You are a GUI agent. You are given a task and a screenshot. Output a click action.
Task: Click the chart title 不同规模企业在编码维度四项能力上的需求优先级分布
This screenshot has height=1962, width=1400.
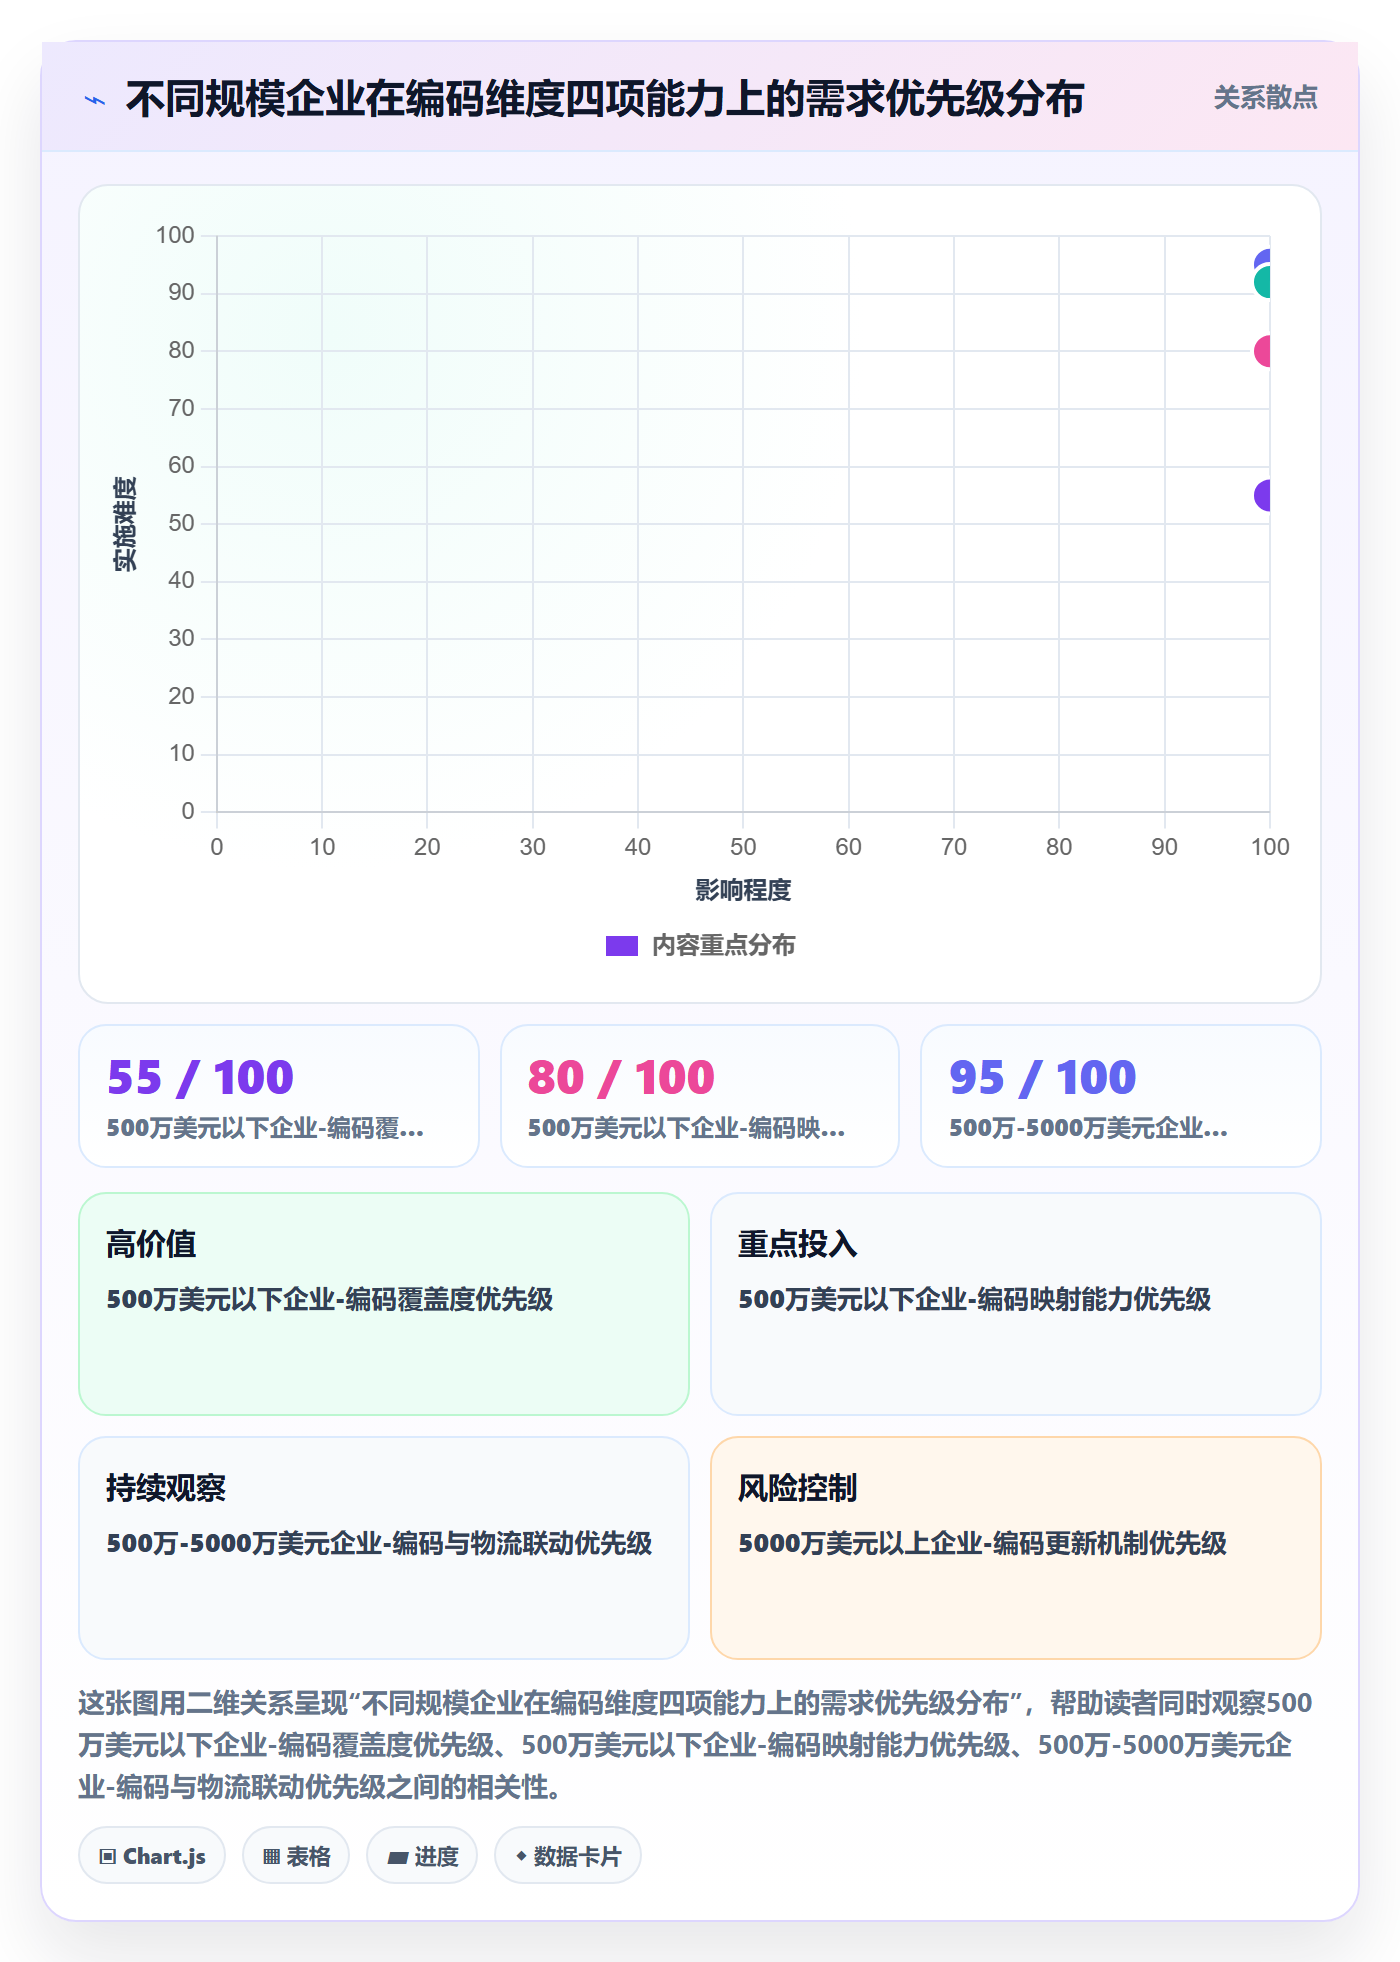pos(605,99)
